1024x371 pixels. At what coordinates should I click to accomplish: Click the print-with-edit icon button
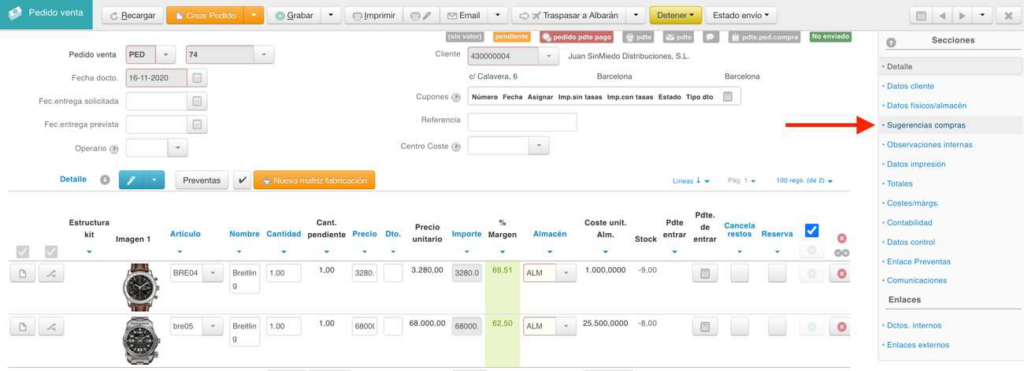click(x=421, y=15)
